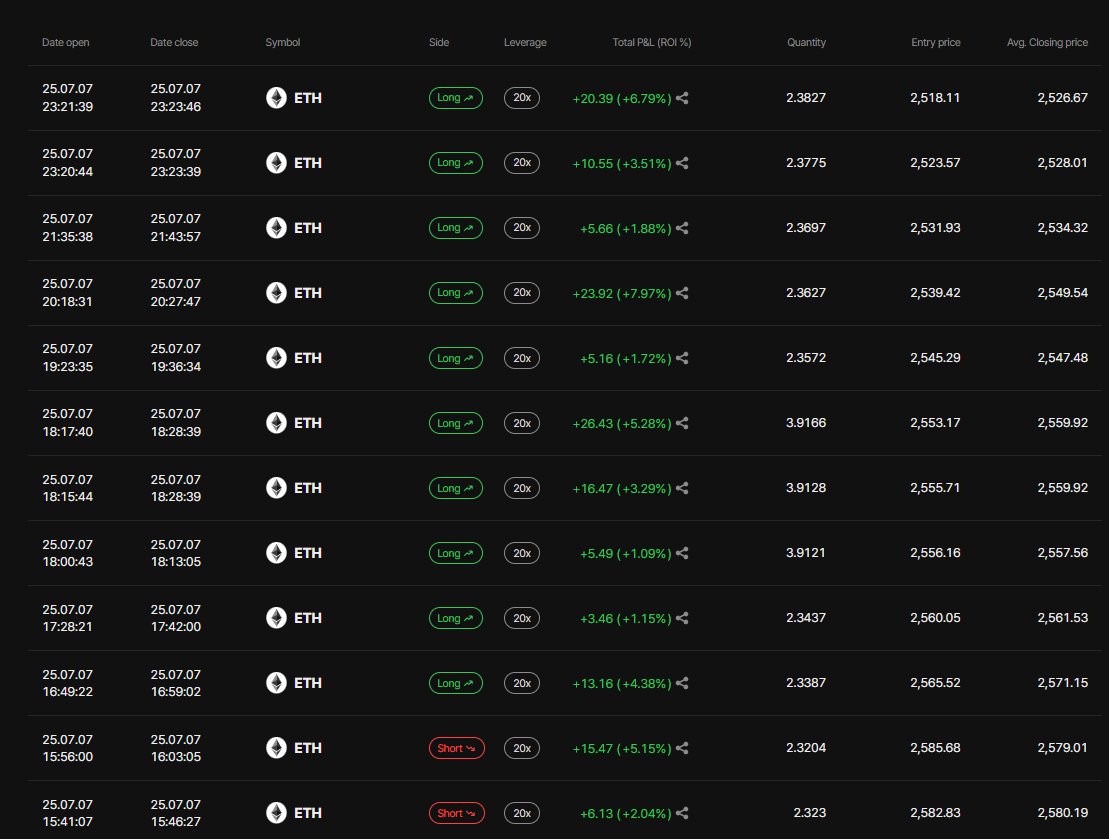This screenshot has width=1109, height=839.
Task: Click Long badge in 18:17:40 row
Action: click(456, 423)
